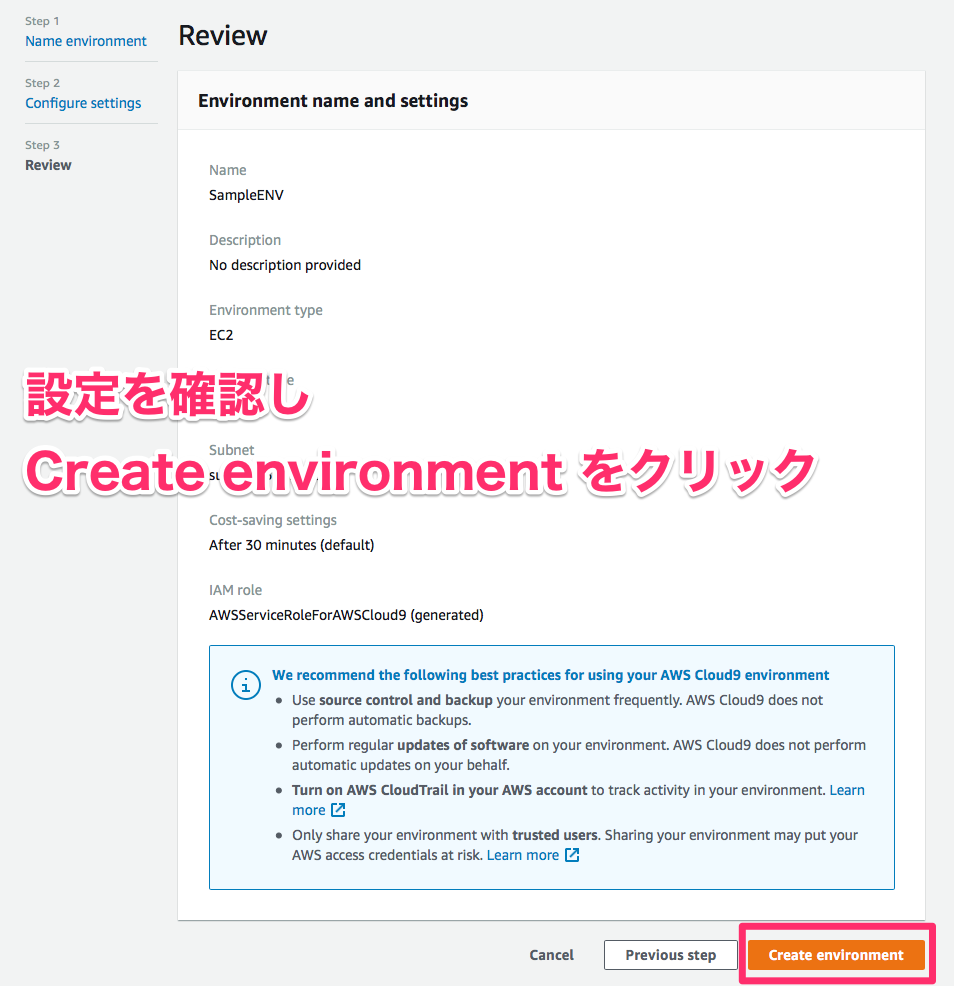Go back with Previous step button
The image size is (954, 986).
[x=670, y=955]
